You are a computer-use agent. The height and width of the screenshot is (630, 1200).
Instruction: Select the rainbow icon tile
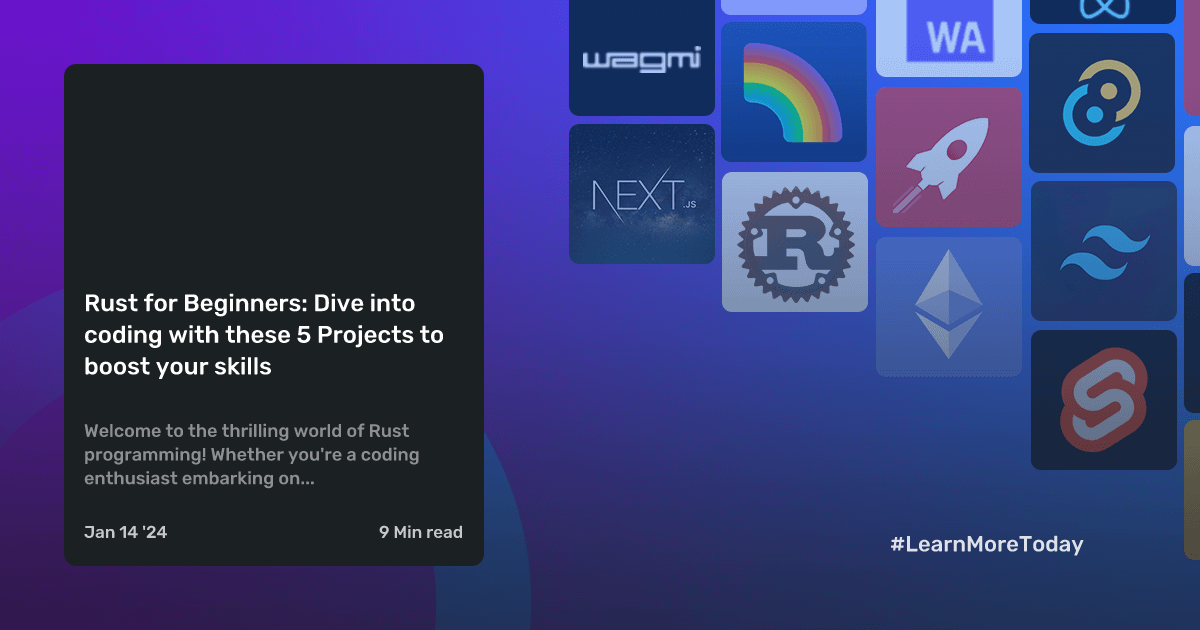(794, 92)
